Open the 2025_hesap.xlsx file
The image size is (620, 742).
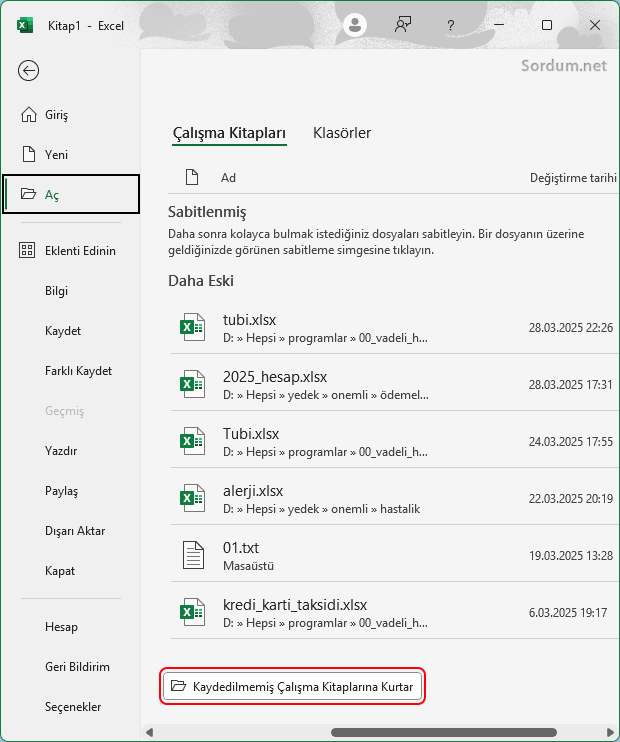click(394, 384)
